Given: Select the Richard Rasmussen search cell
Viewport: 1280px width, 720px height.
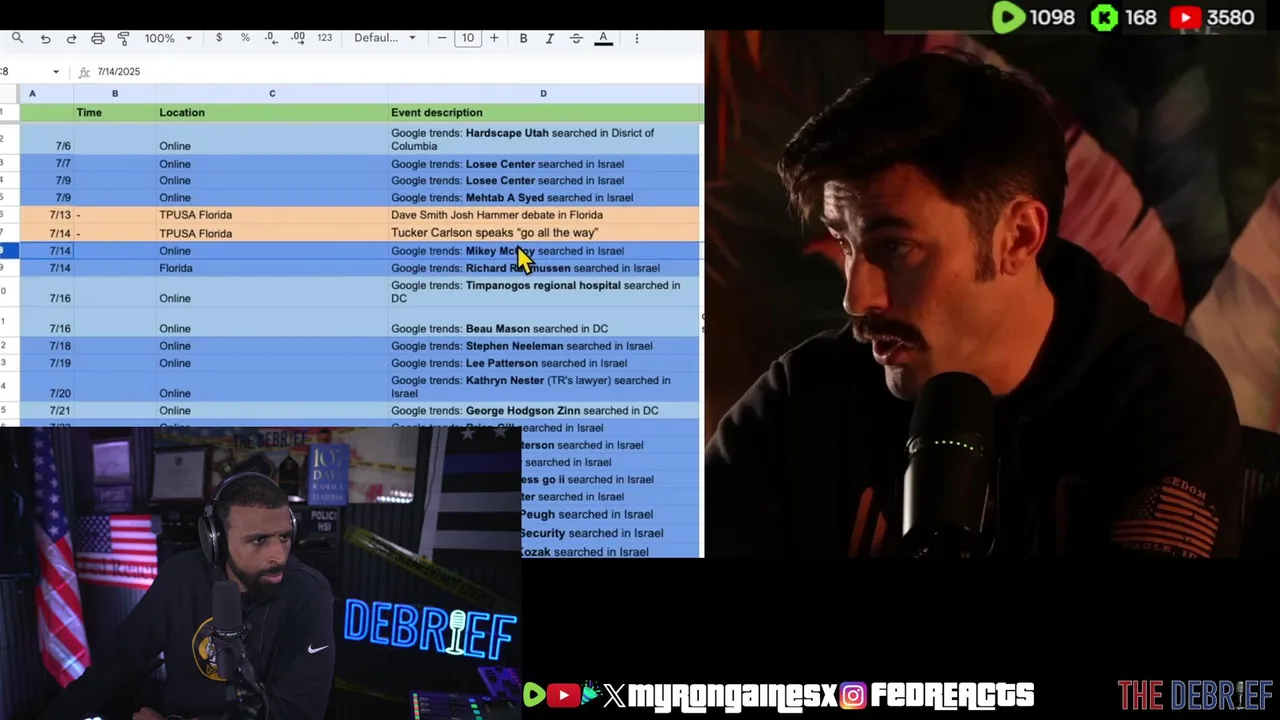Looking at the screenshot, I should coord(544,268).
